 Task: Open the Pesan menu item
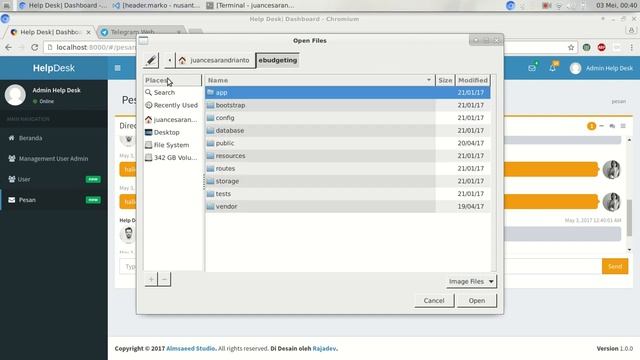(x=54, y=200)
